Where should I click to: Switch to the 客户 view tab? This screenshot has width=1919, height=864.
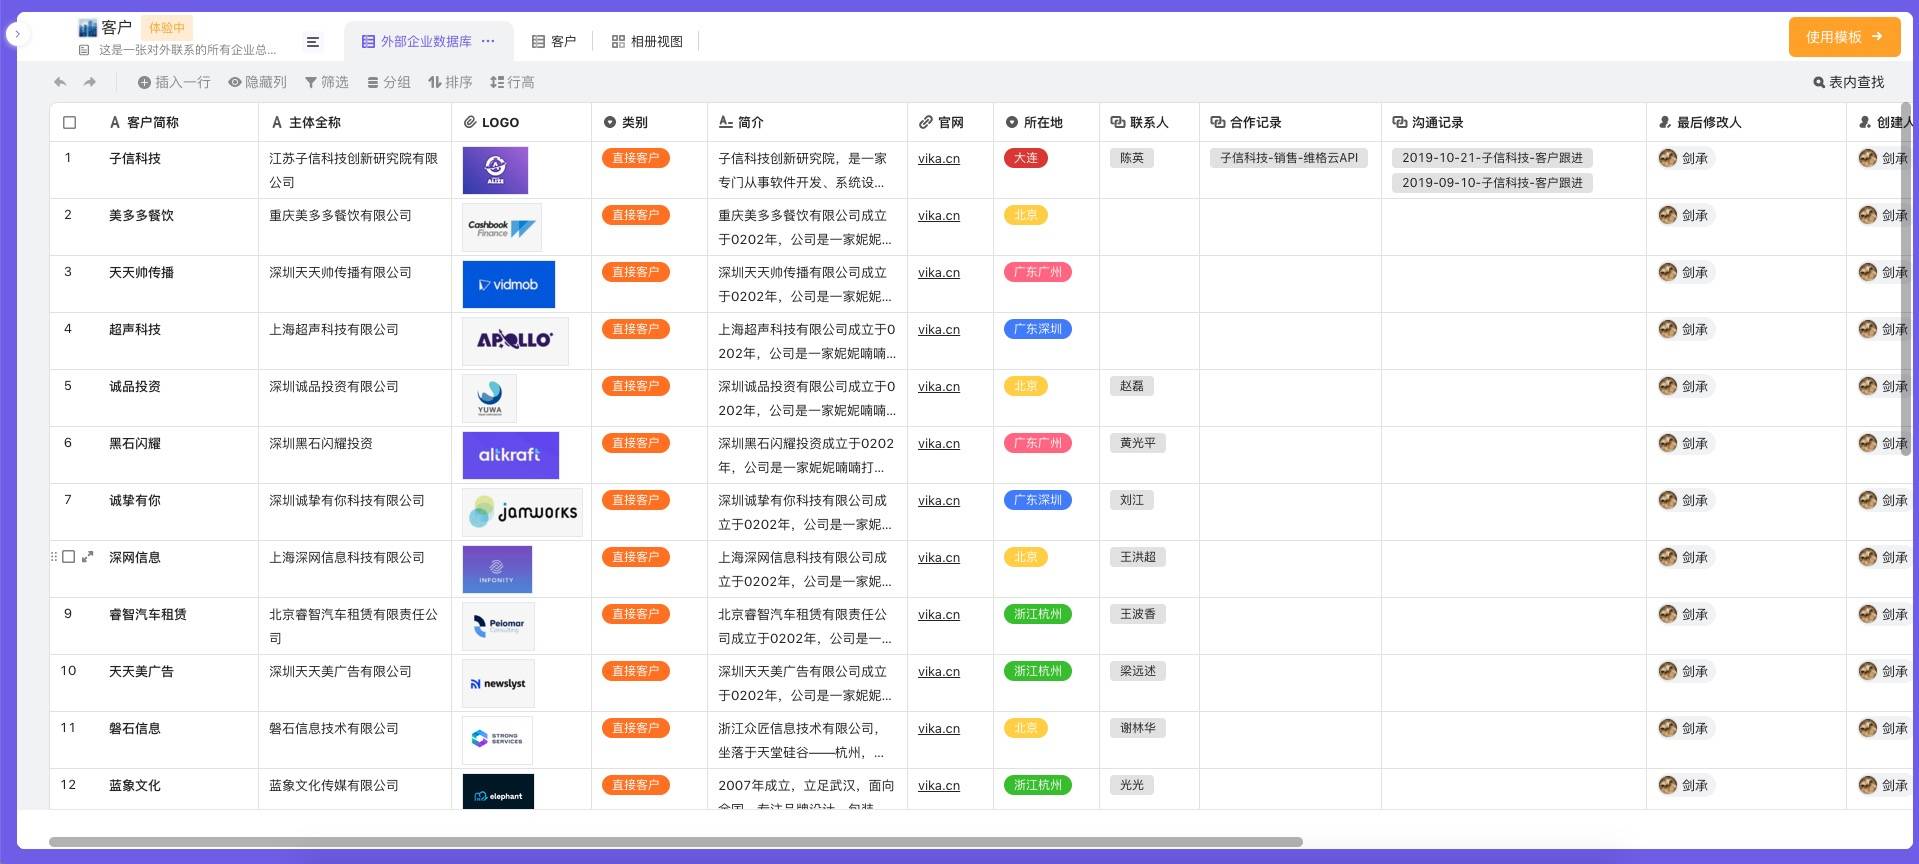click(554, 41)
